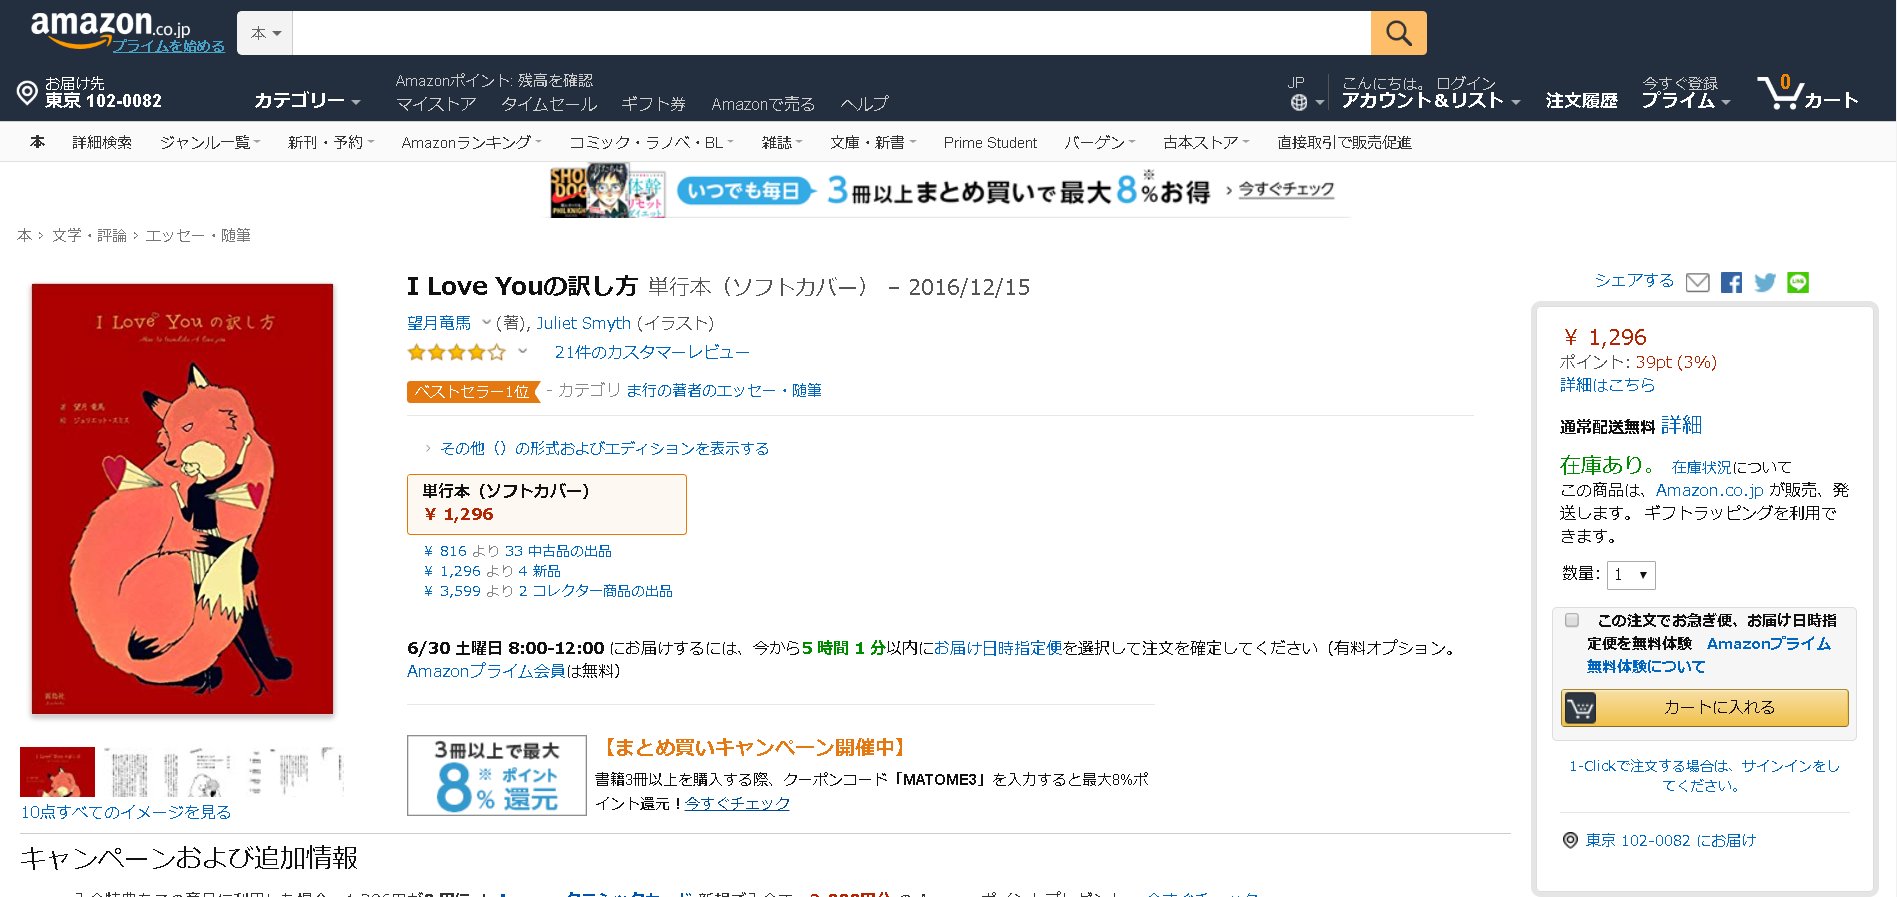Click プライムを始める link under logo
1897x897 pixels.
[168, 46]
